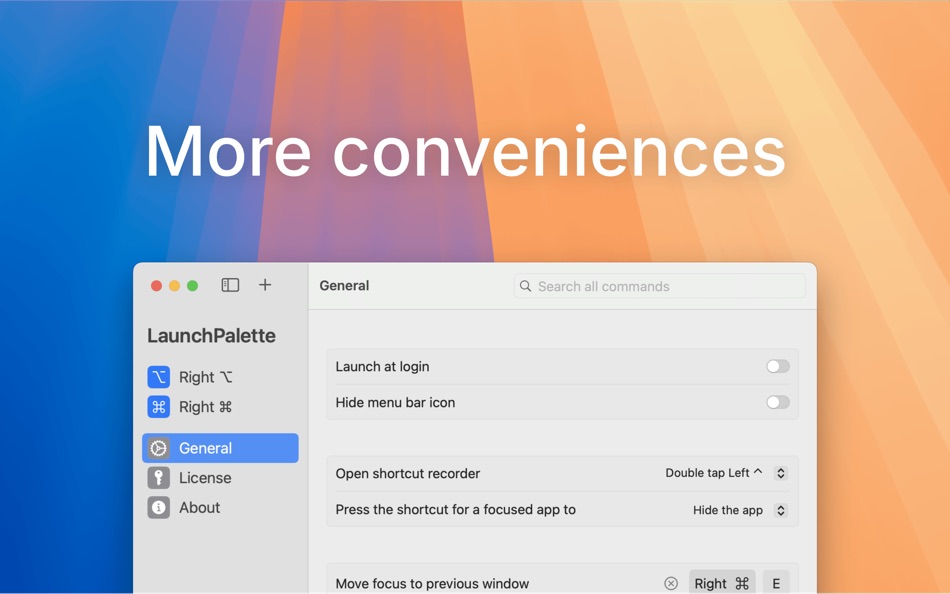Click the magnifier icon in search field
This screenshot has width=950, height=594.
tap(525, 286)
